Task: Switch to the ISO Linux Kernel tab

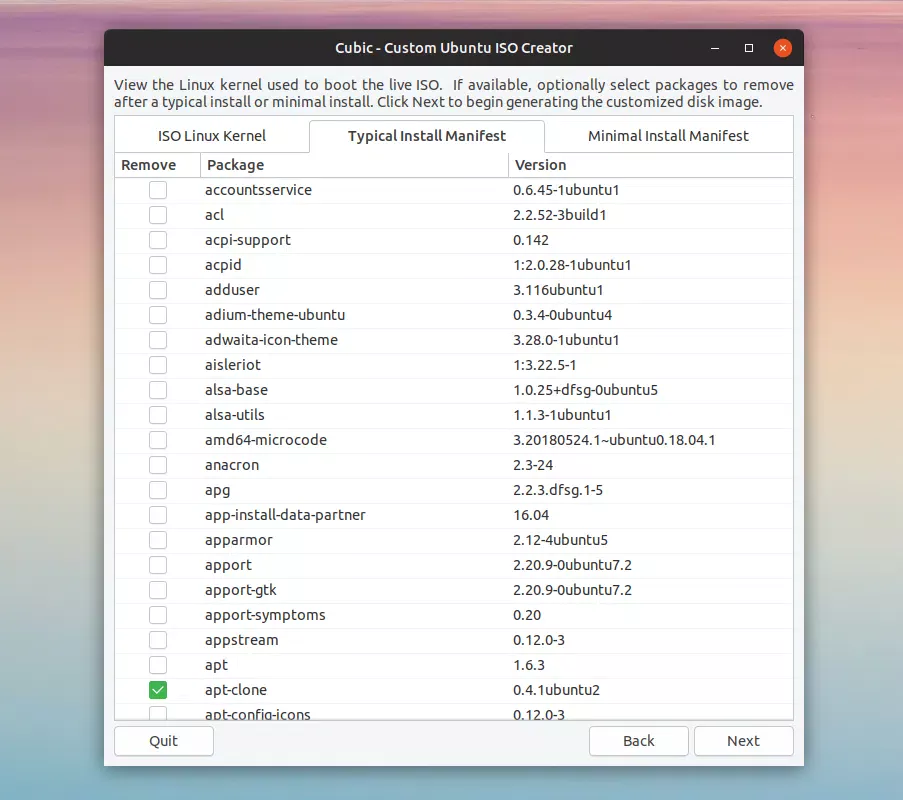Action: (211, 136)
